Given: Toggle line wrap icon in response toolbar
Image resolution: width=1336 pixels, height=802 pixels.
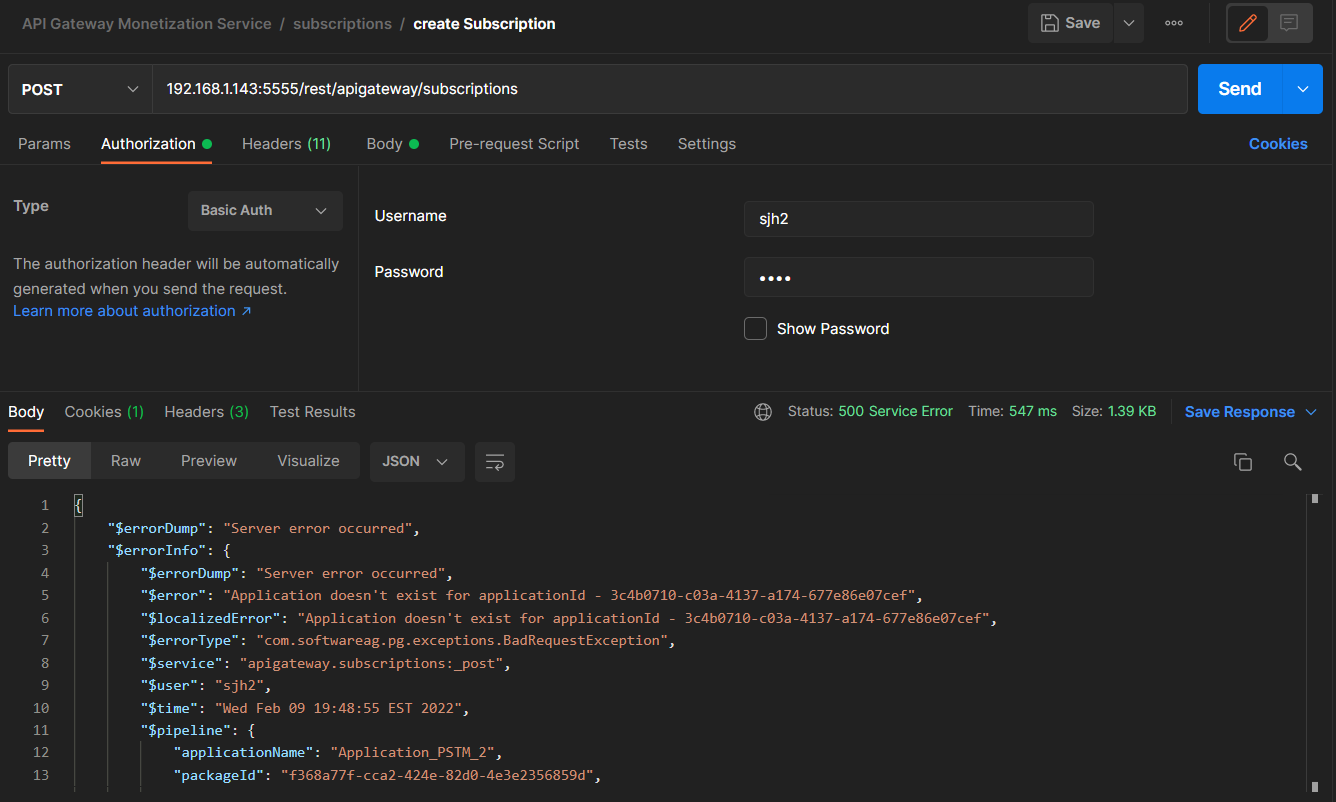Looking at the screenshot, I should [494, 462].
